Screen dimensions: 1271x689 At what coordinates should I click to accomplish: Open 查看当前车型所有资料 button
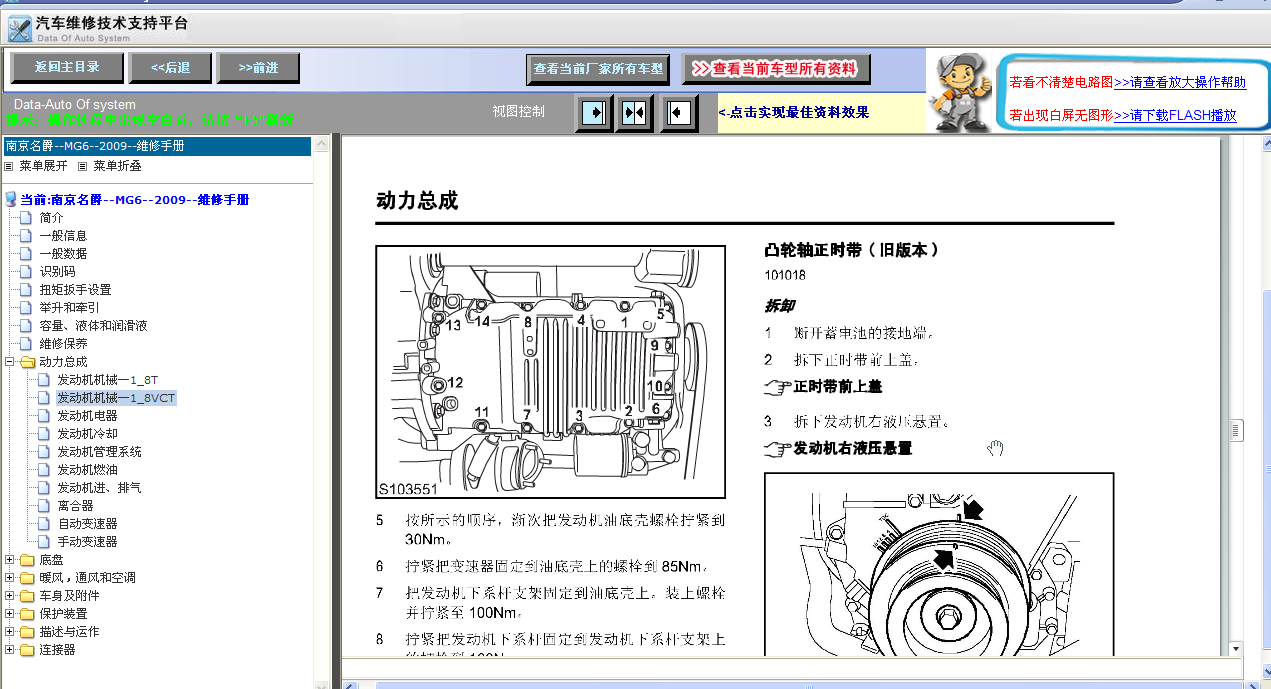click(776, 69)
